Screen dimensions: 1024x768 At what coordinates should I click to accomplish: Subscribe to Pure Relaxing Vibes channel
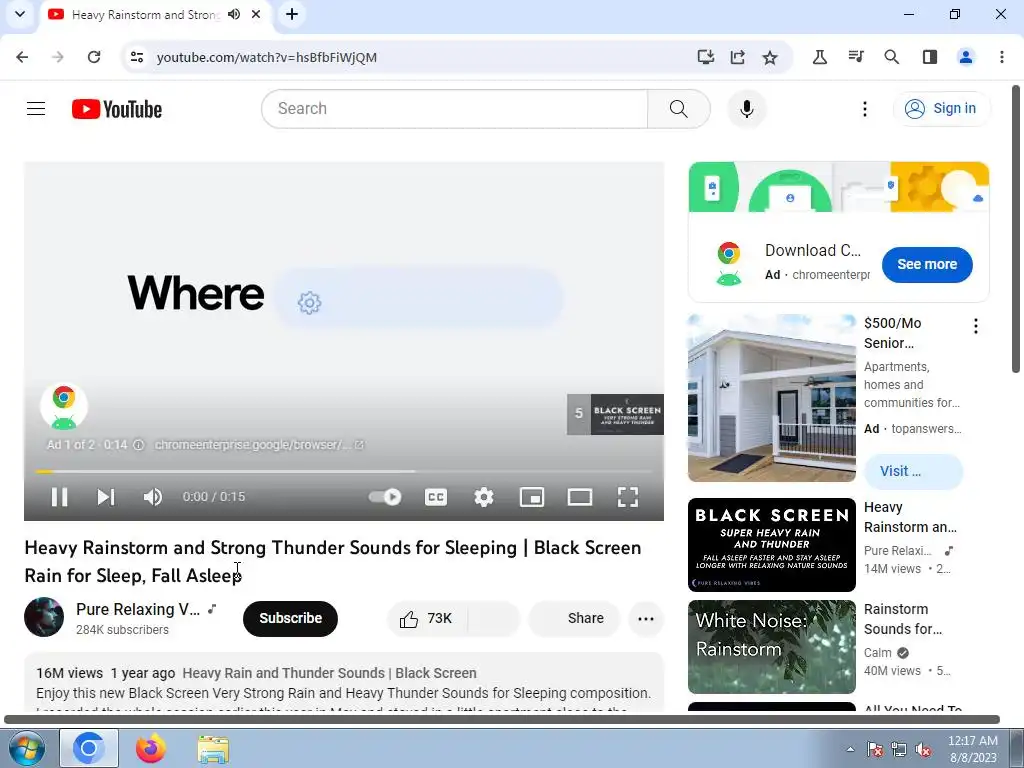pyautogui.click(x=291, y=618)
